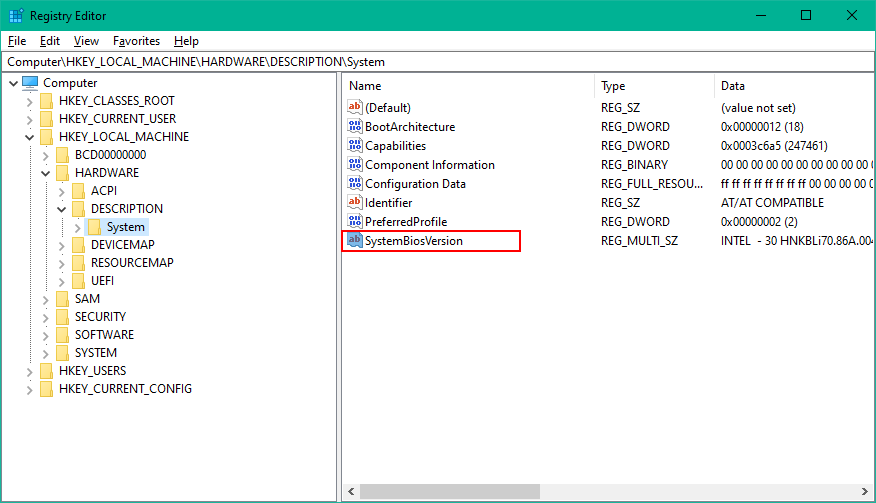Select the SOFTWARE key in the tree
This screenshot has height=503, width=876.
coord(104,335)
